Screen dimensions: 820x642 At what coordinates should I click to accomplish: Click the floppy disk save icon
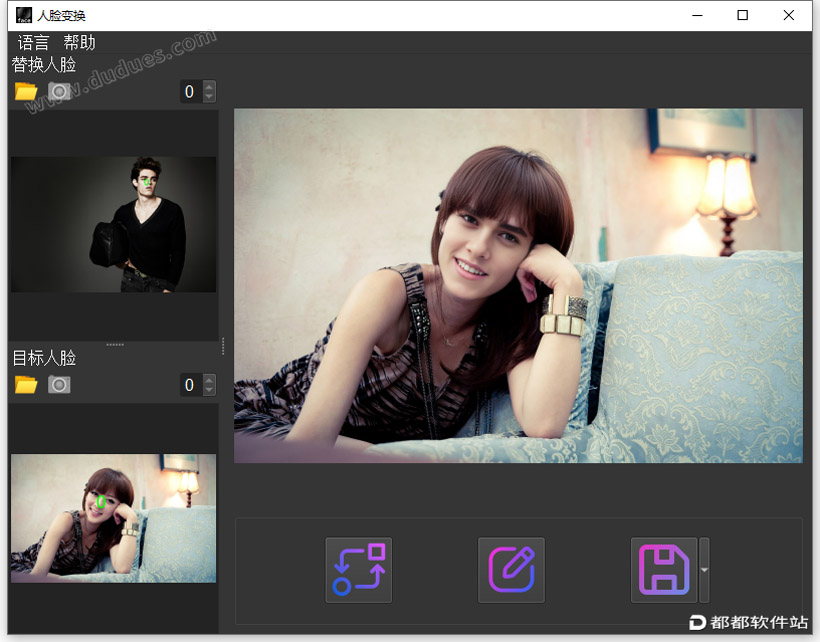pos(664,570)
